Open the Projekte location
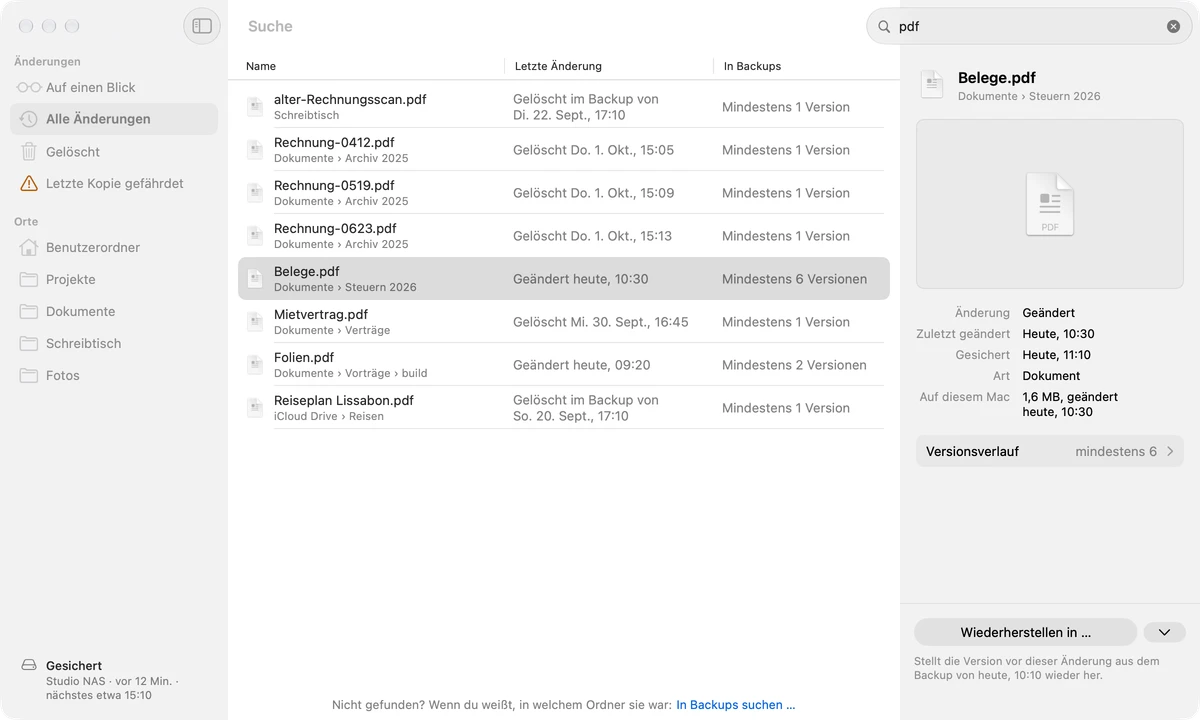Screen dimensions: 1200x720 [114, 279]
